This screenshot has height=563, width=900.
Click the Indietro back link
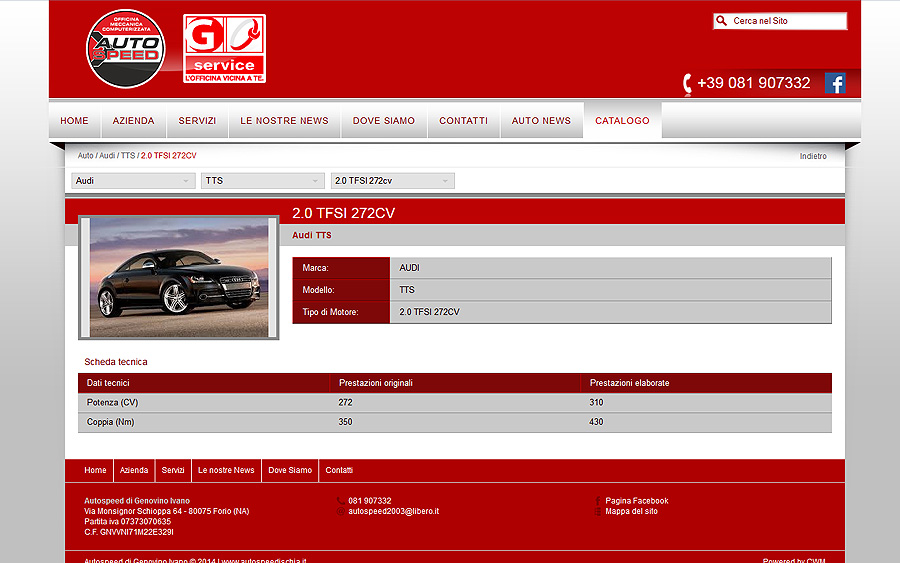(x=813, y=156)
